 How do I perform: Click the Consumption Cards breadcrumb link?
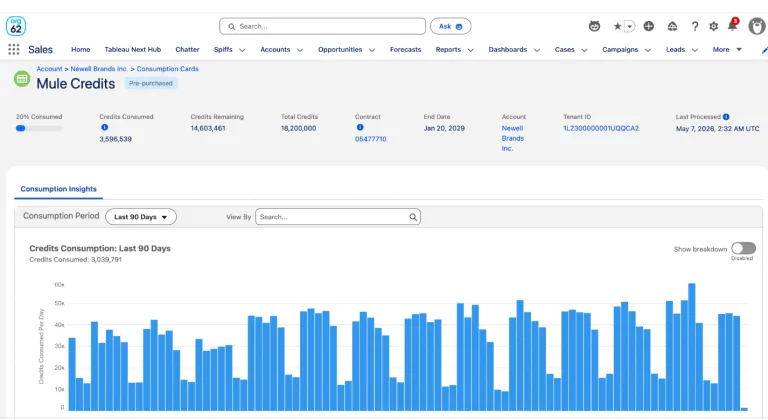168,69
